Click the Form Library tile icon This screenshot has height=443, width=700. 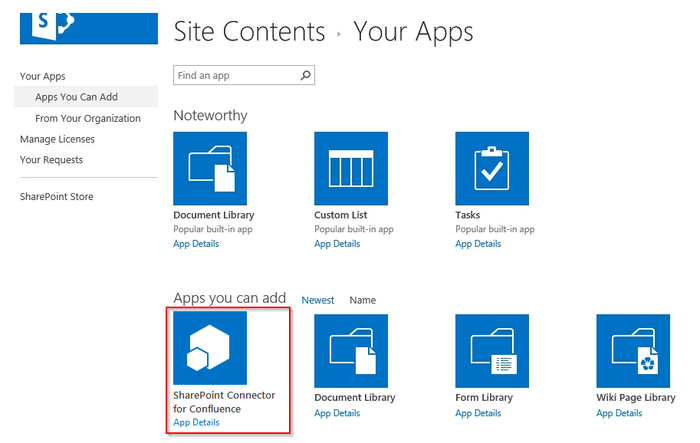tap(492, 349)
